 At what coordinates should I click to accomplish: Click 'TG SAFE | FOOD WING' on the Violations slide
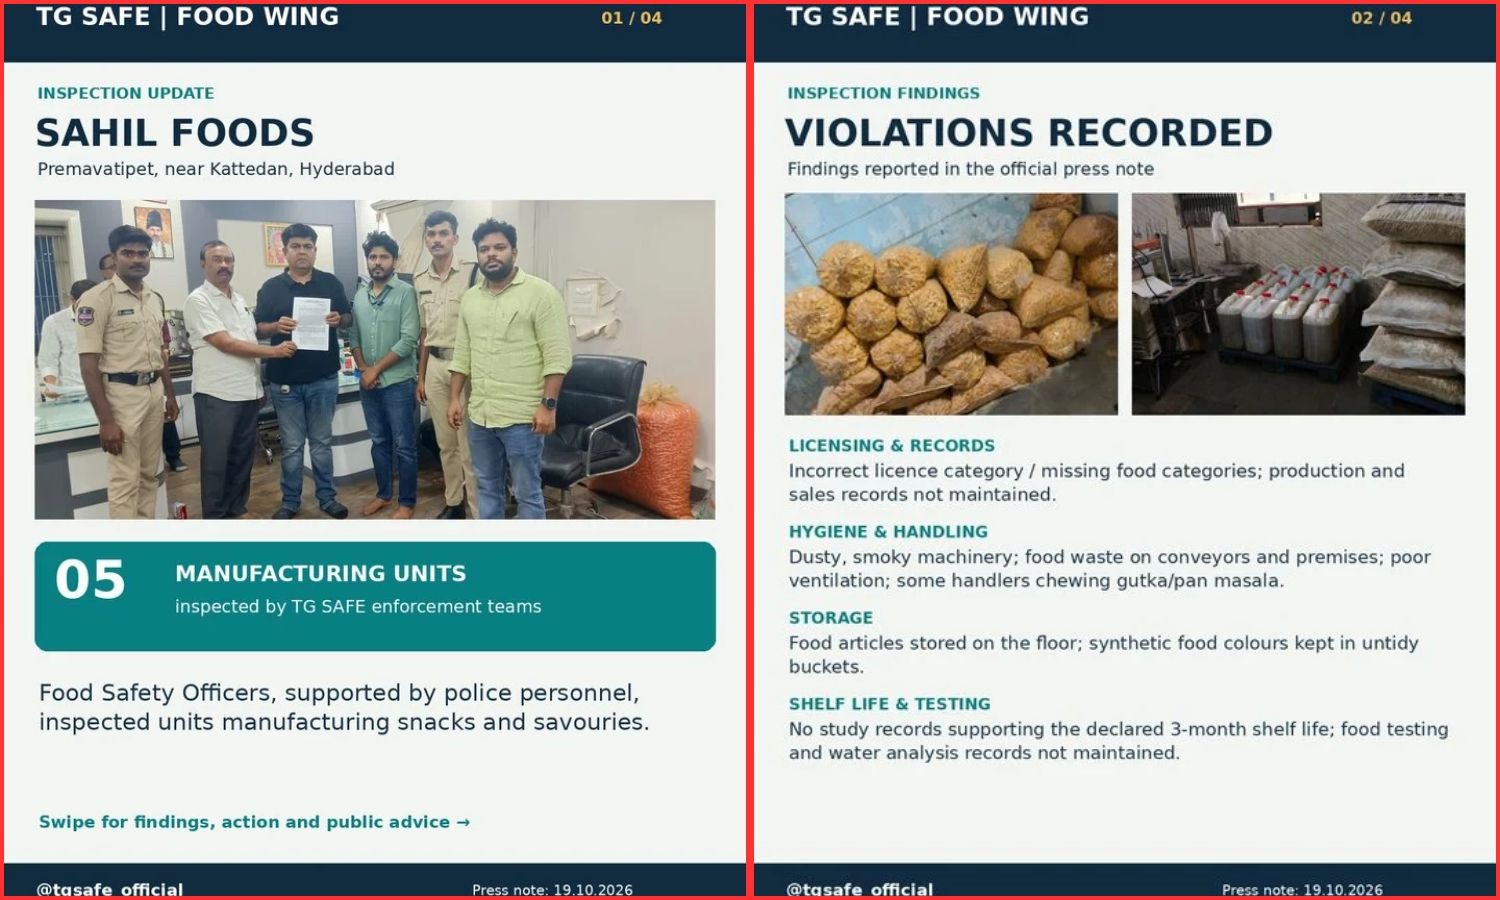tap(937, 17)
